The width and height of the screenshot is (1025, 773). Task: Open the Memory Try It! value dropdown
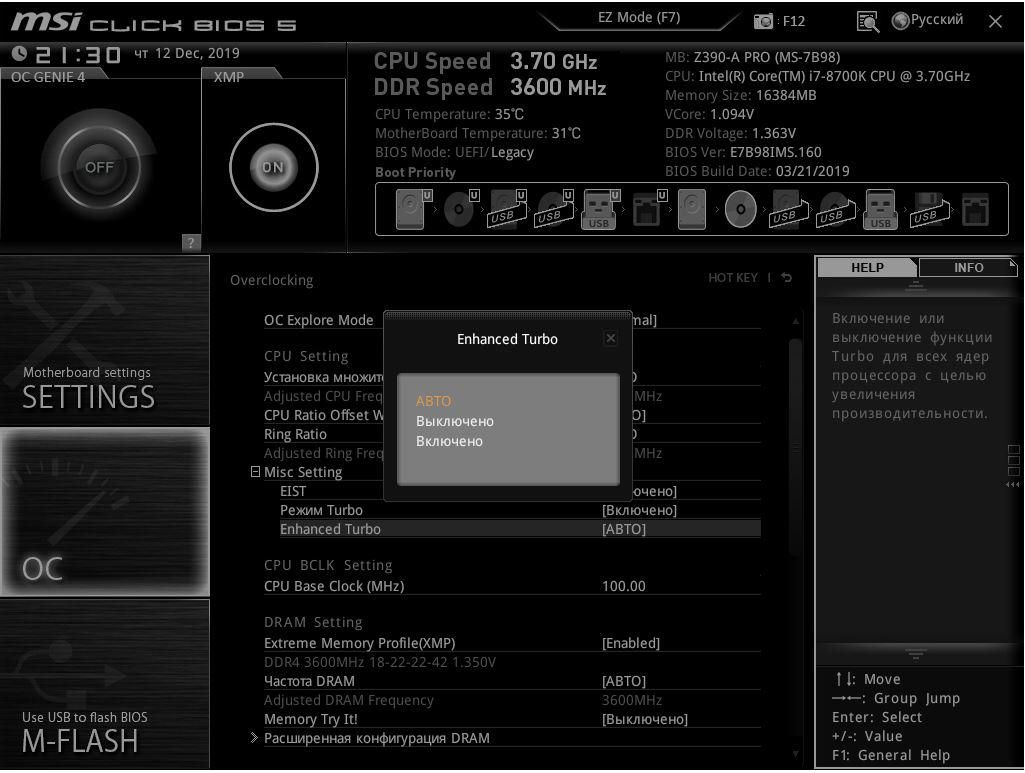(644, 719)
